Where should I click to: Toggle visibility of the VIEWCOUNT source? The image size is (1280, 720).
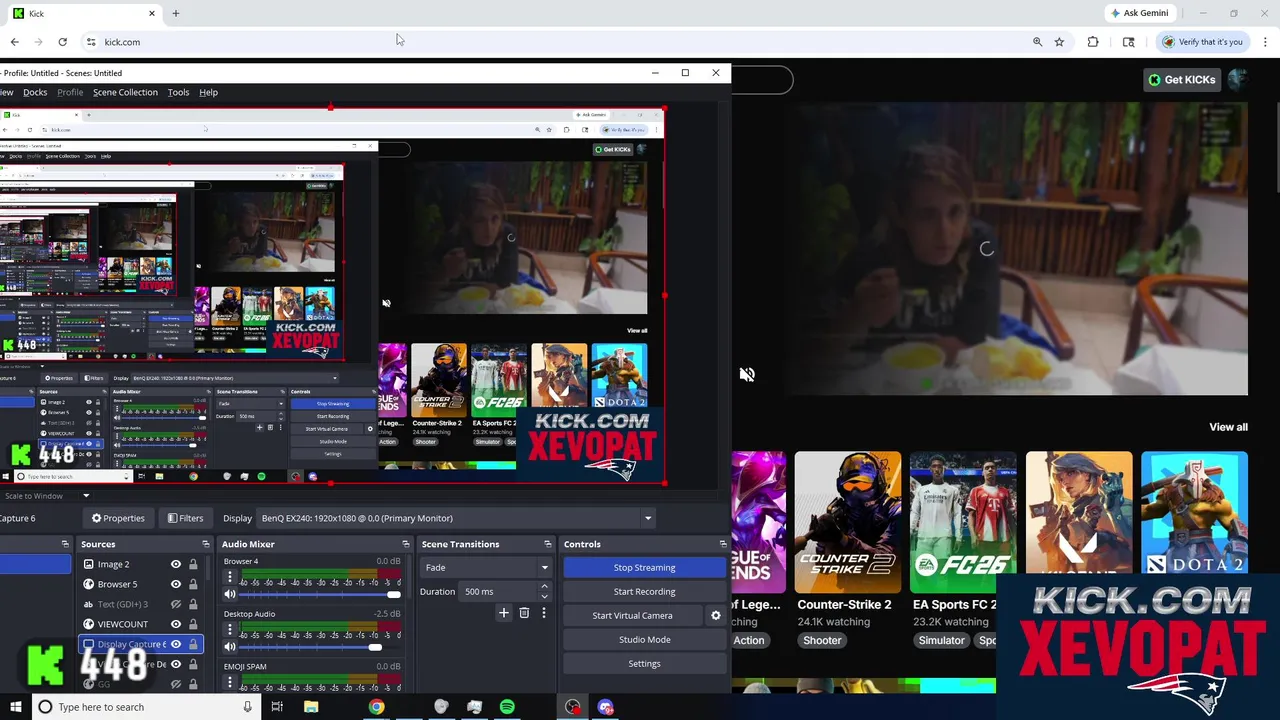(176, 624)
